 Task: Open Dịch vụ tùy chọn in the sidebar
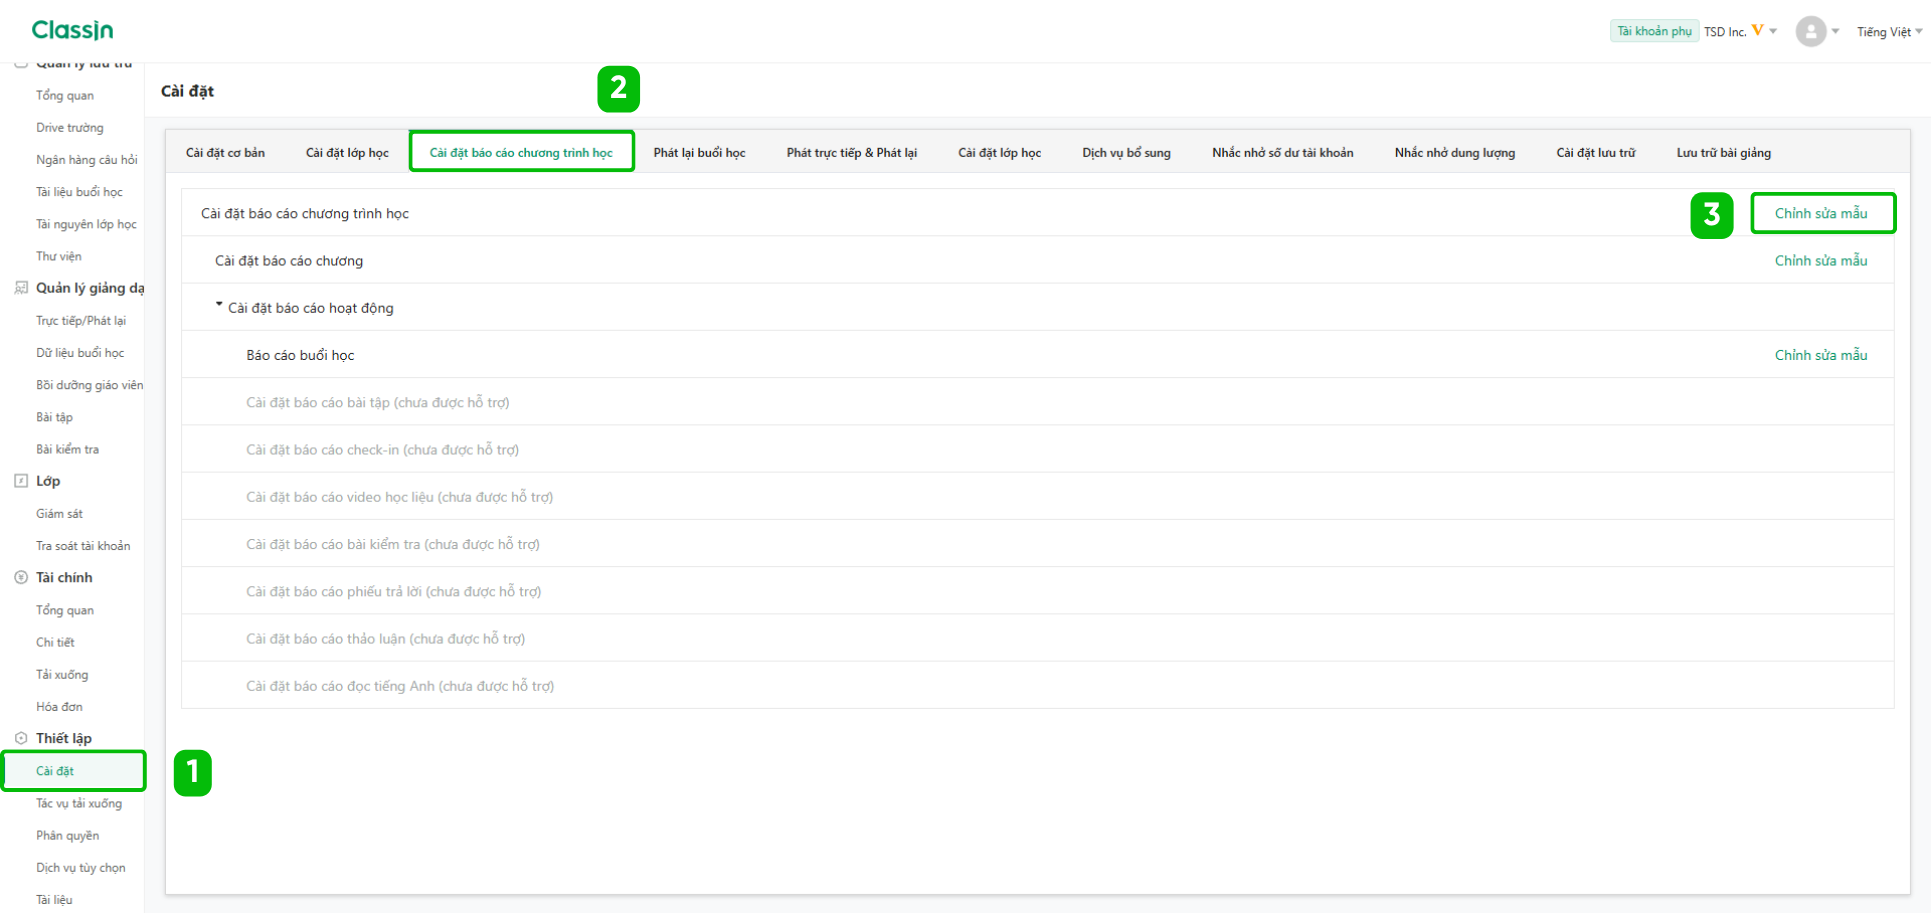(x=81, y=868)
